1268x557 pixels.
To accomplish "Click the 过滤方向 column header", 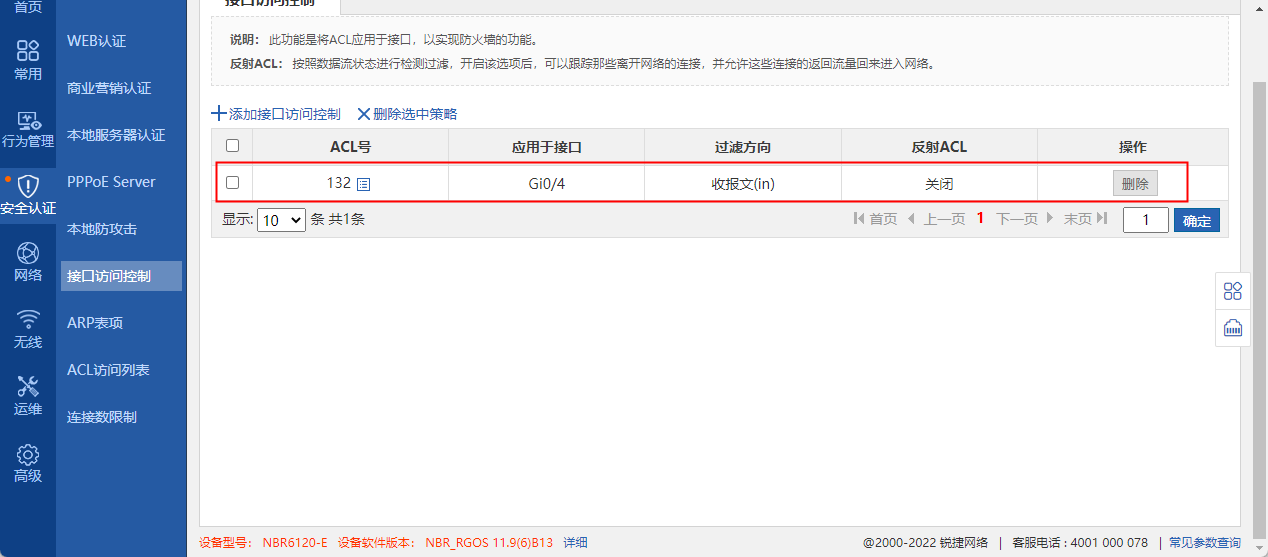I will pyautogui.click(x=743, y=147).
